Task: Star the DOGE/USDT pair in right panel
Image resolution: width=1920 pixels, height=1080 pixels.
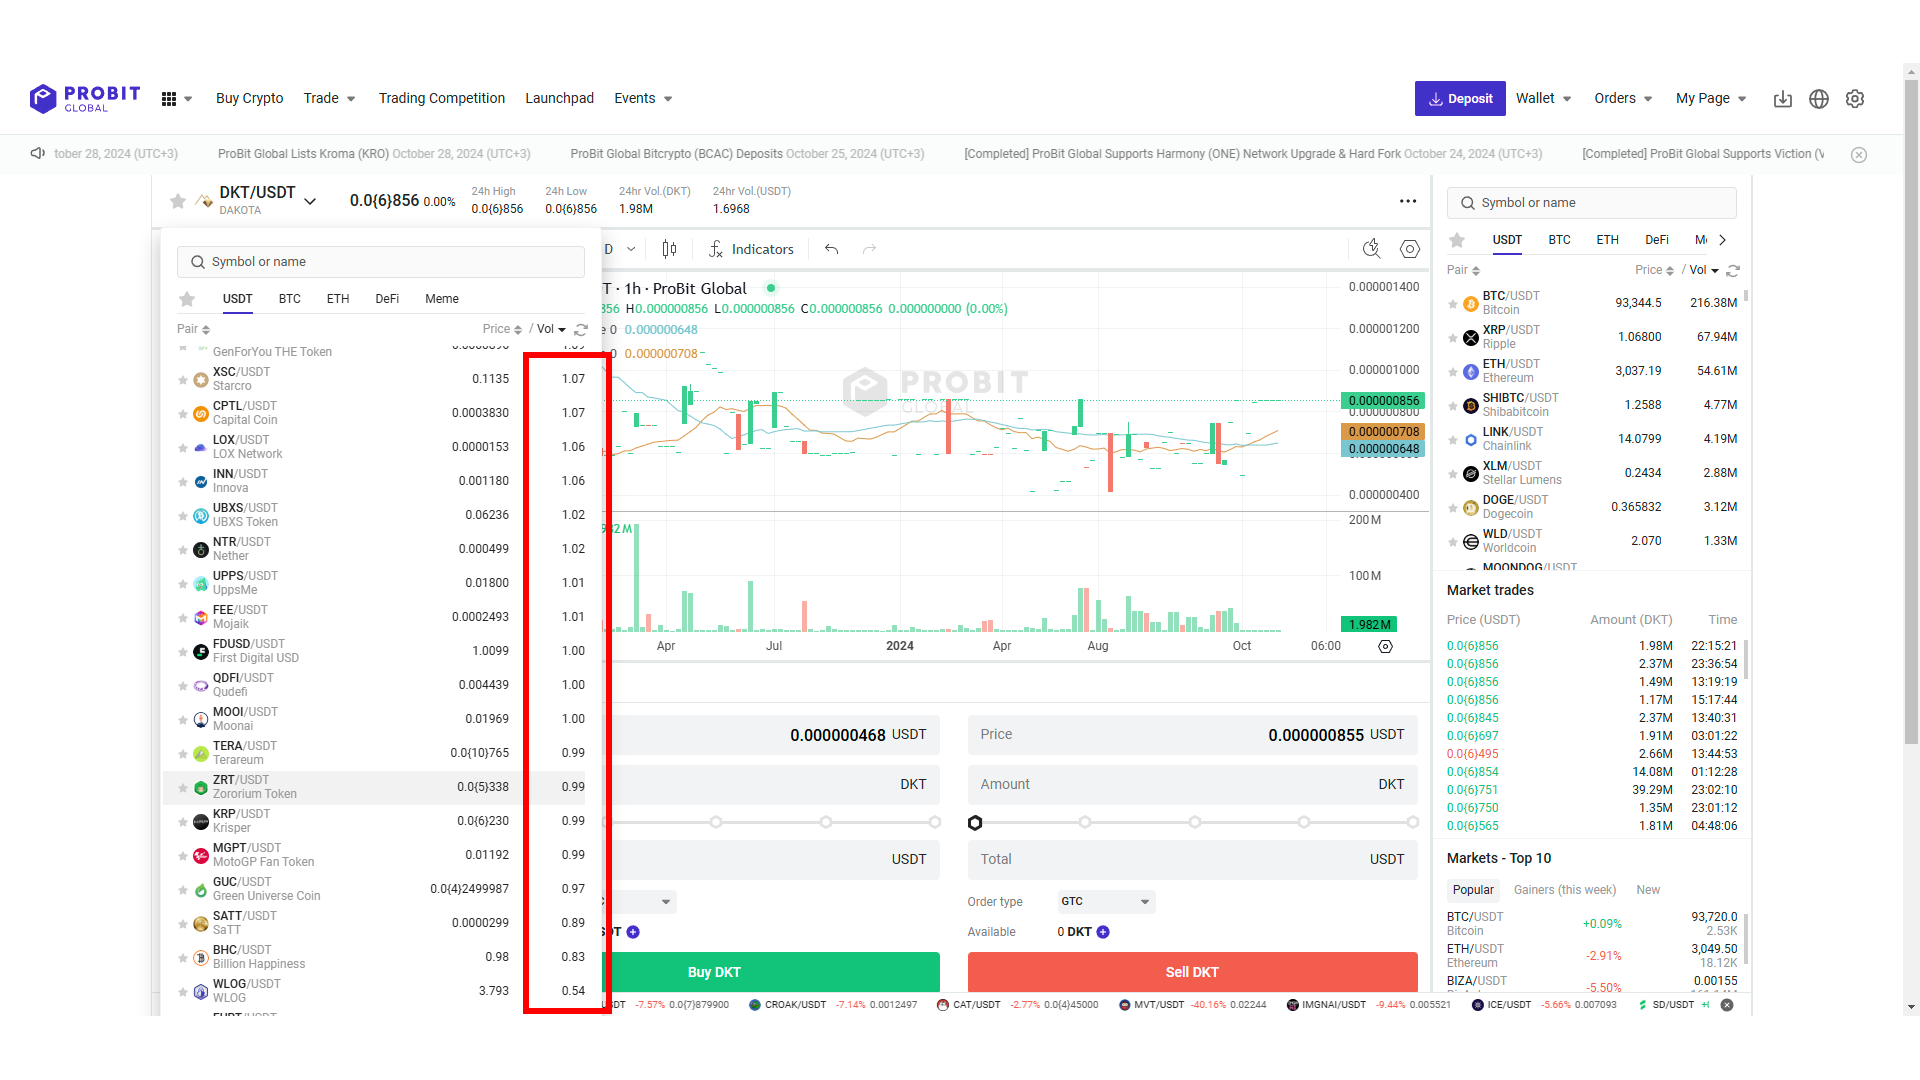Action: click(1453, 508)
